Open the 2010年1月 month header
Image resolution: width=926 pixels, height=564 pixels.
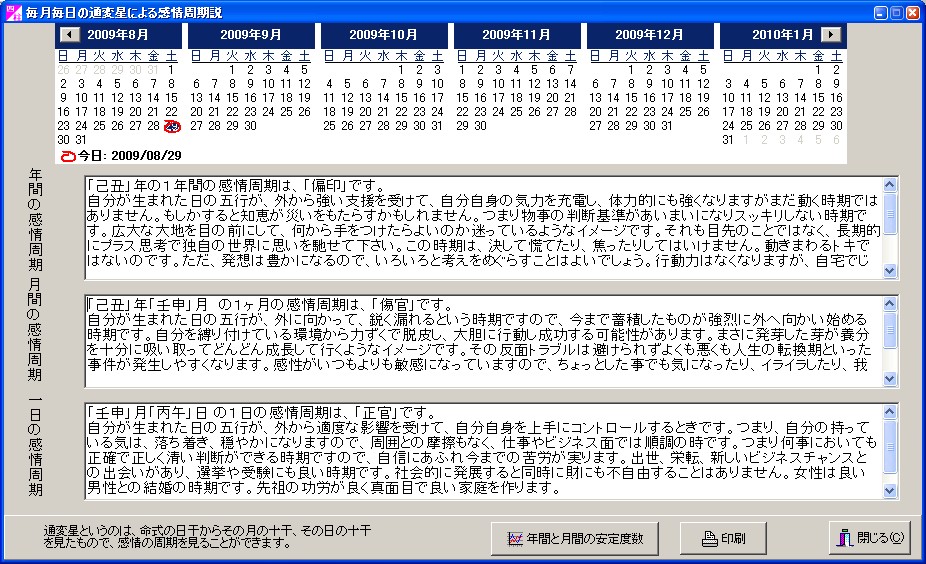point(782,35)
